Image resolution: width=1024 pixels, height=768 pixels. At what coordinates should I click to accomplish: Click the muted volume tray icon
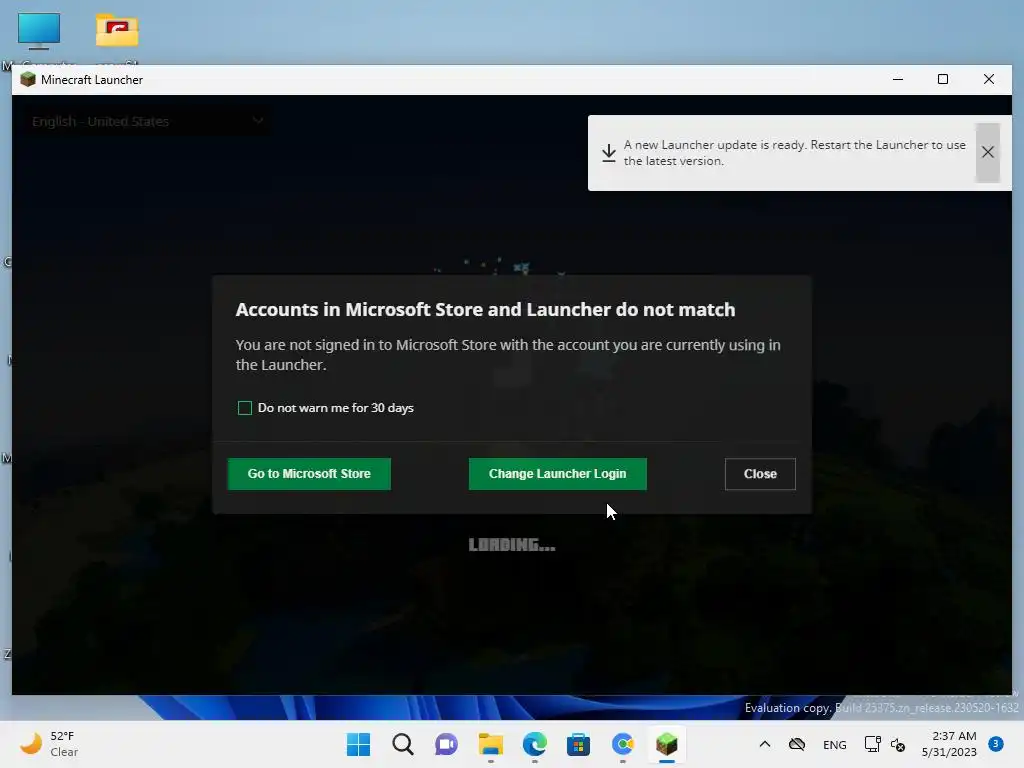[898, 744]
